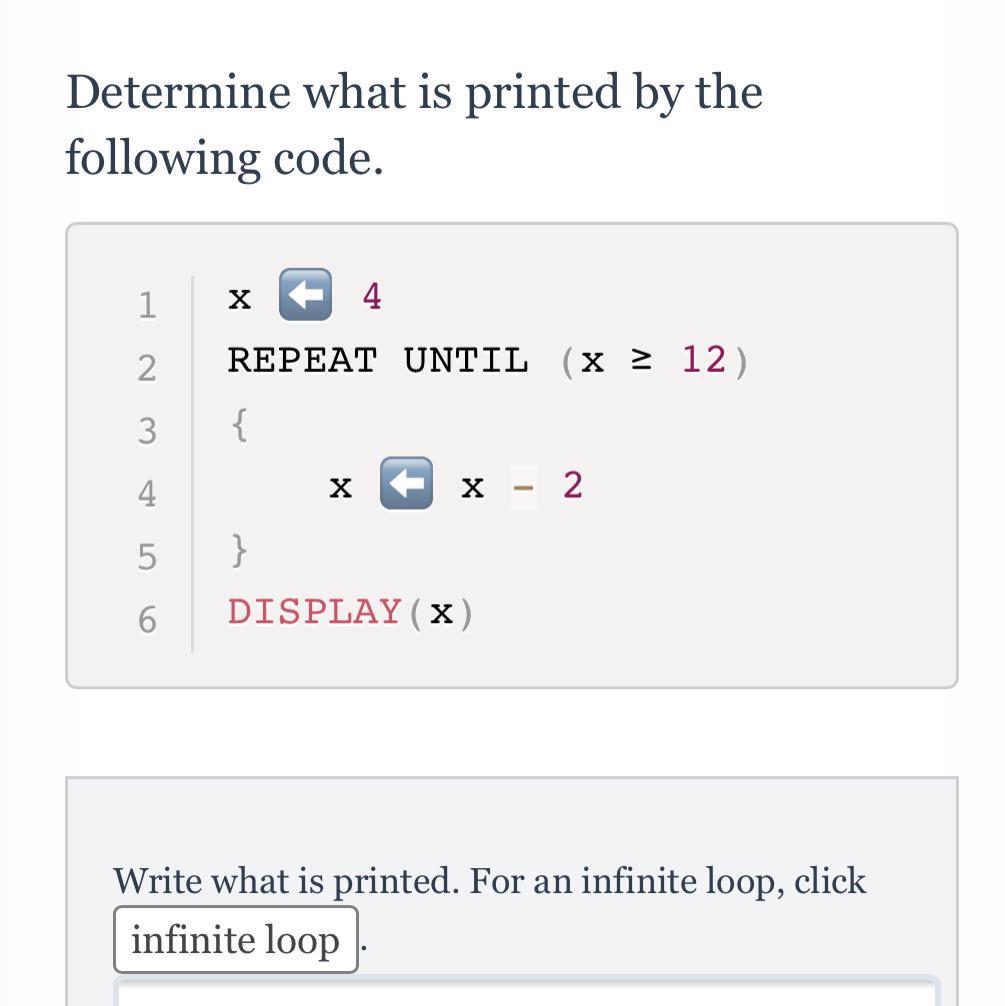The width and height of the screenshot is (1005, 1006).
Task: Click the opening curly brace on line 3
Action: [x=239, y=425]
